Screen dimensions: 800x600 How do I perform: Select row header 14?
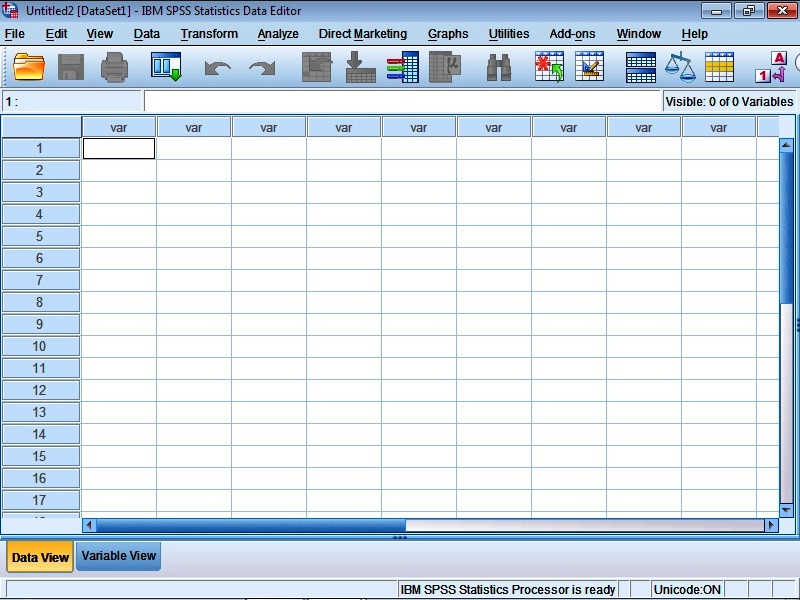click(41, 434)
